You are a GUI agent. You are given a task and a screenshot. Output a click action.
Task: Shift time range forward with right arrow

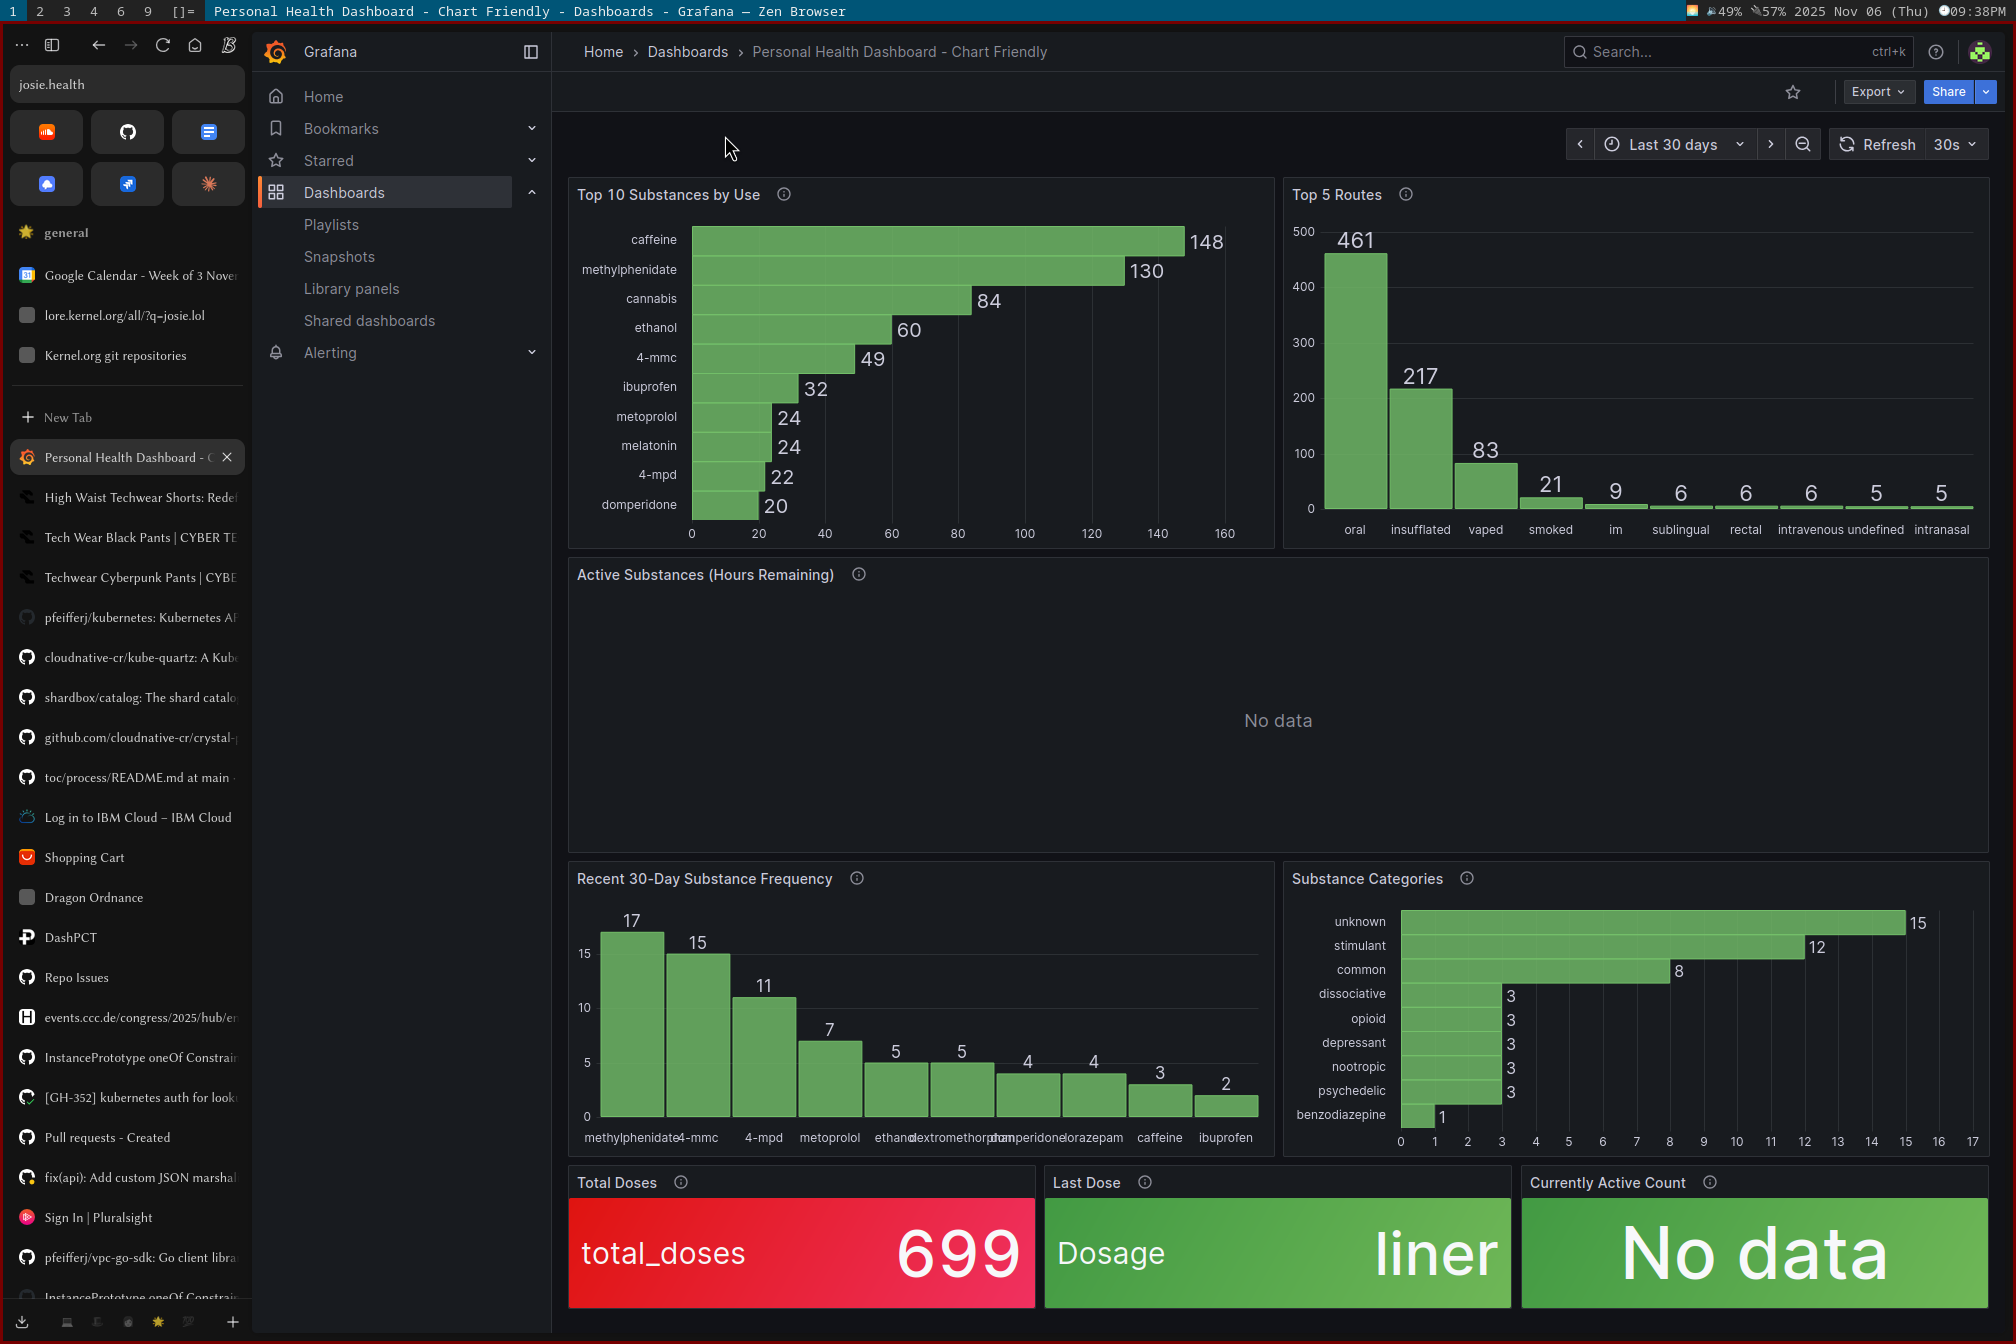tap(1771, 144)
